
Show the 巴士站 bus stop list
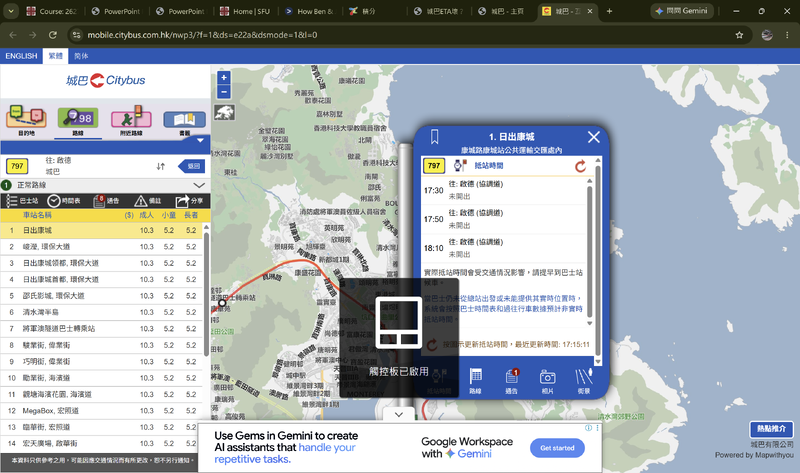22,201
